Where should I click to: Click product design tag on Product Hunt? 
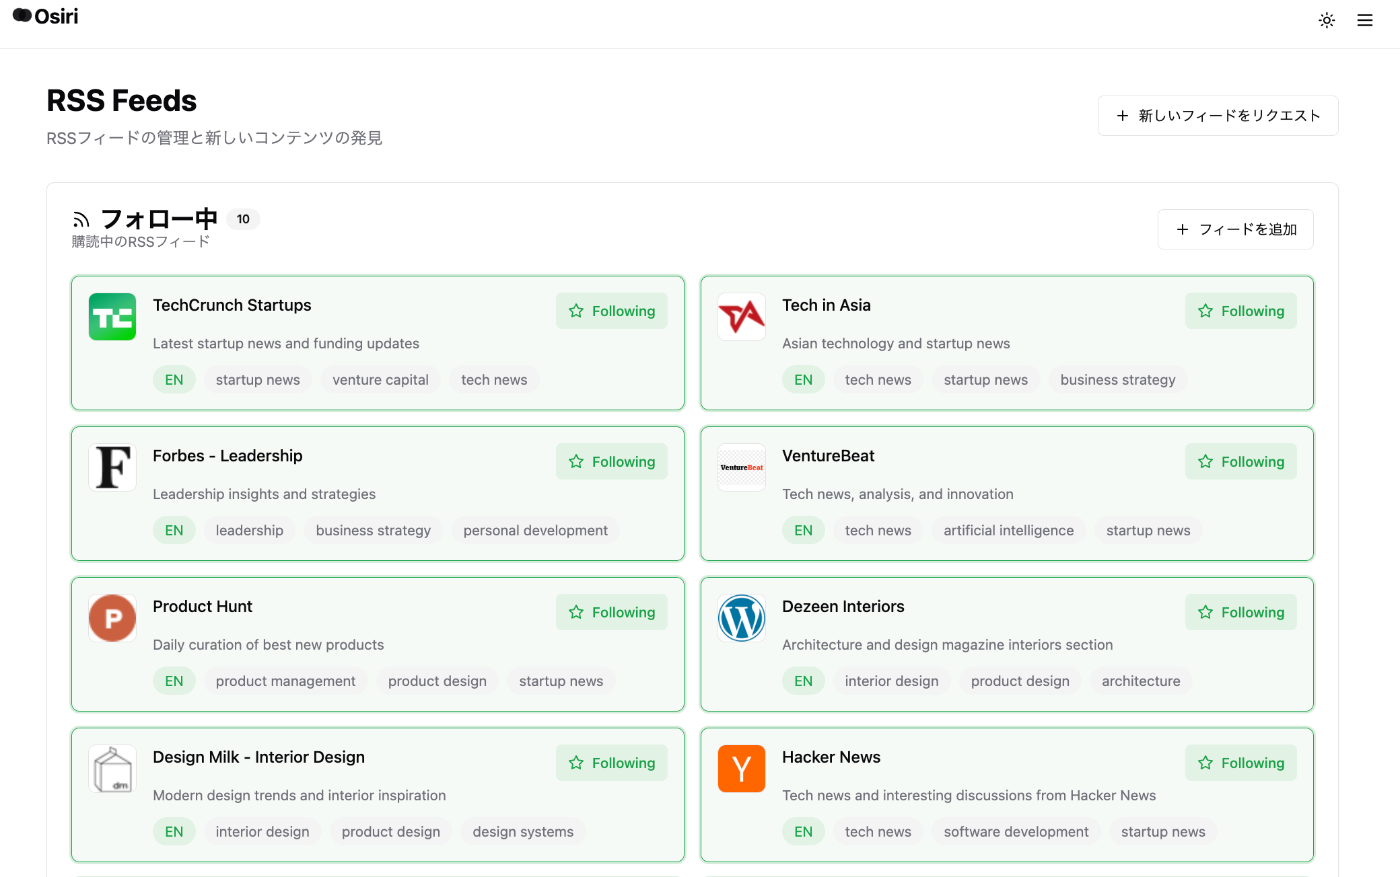click(x=437, y=681)
